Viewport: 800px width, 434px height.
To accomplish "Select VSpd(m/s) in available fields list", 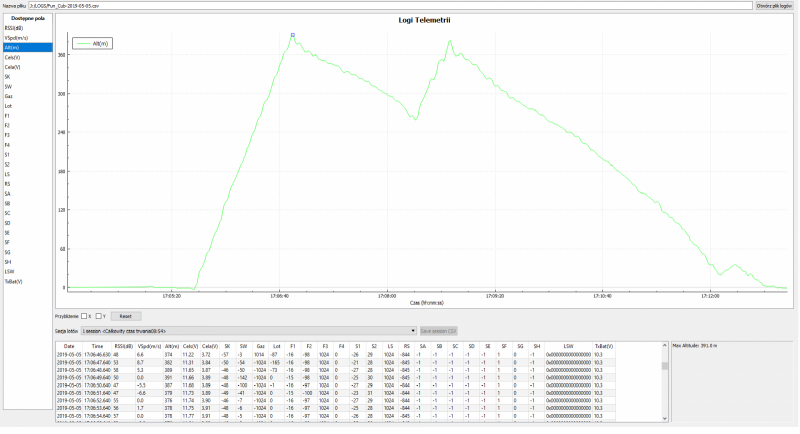I will [x=16, y=38].
